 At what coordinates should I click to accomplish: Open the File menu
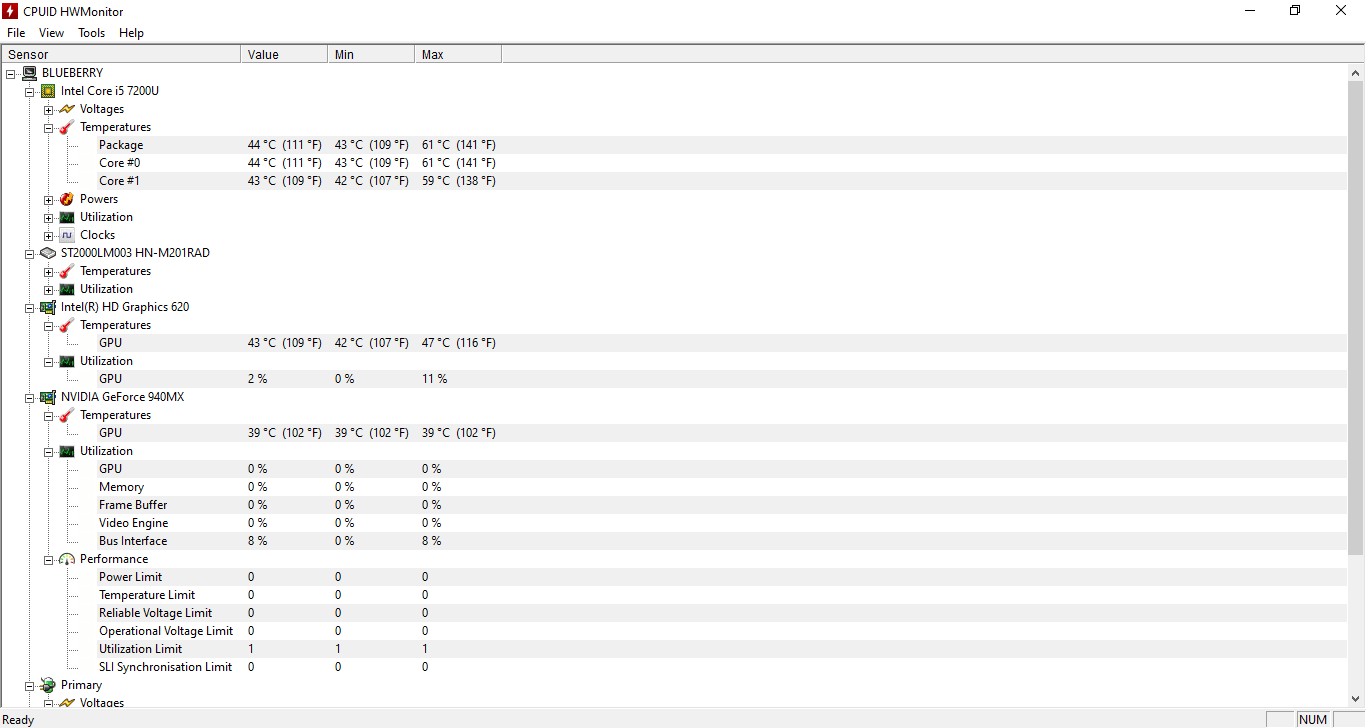[16, 33]
